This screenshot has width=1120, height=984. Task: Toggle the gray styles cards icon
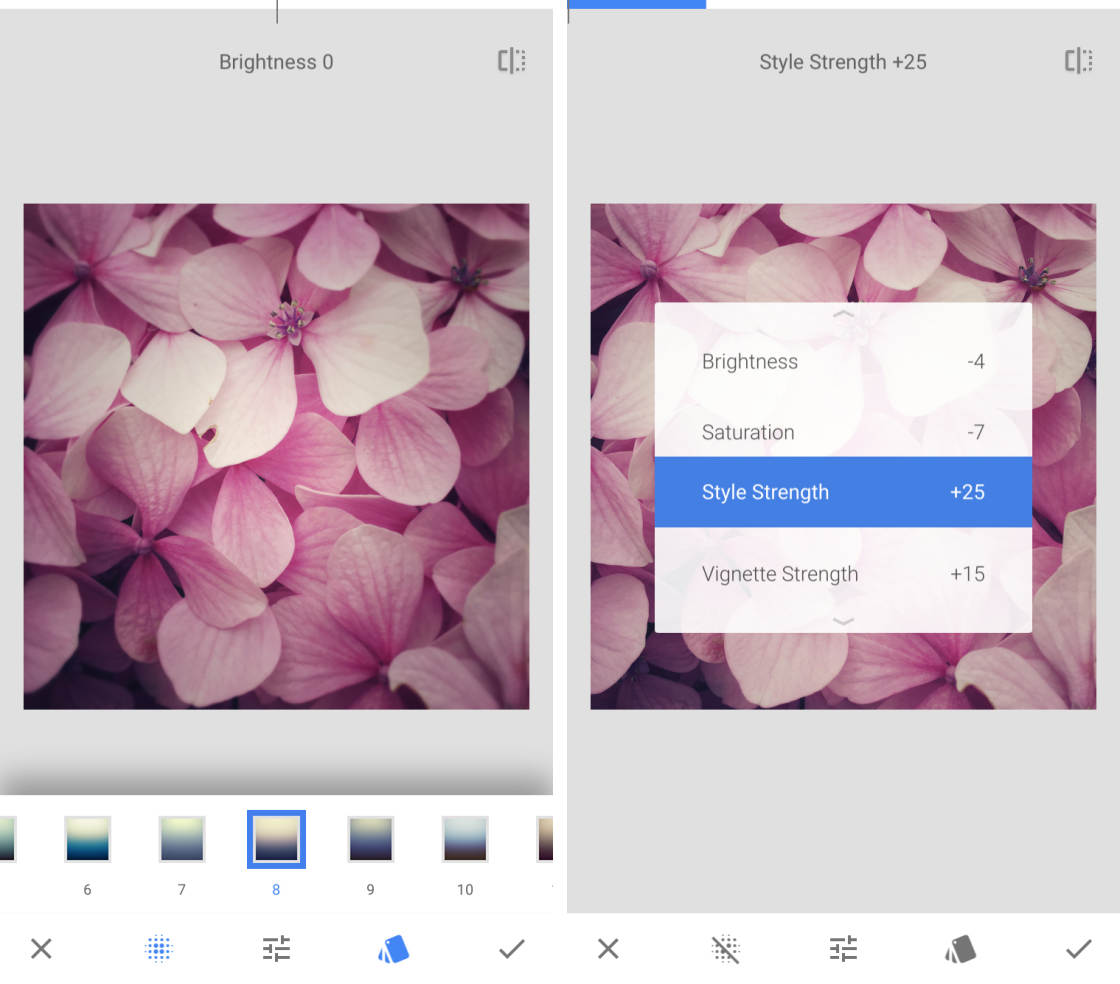click(x=960, y=948)
